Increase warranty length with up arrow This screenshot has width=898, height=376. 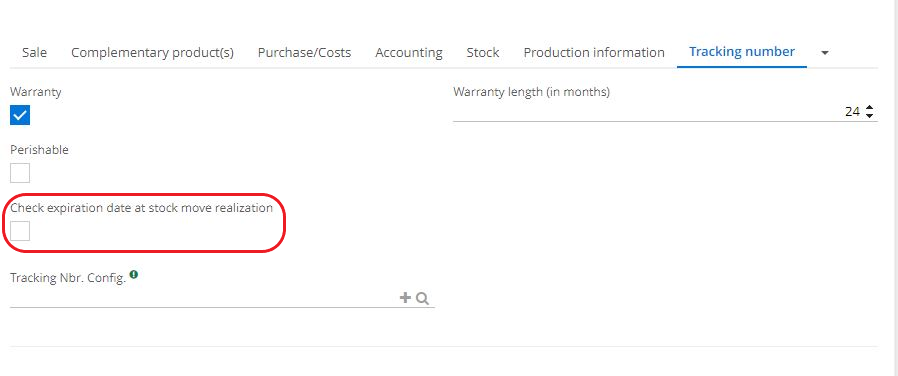869,108
